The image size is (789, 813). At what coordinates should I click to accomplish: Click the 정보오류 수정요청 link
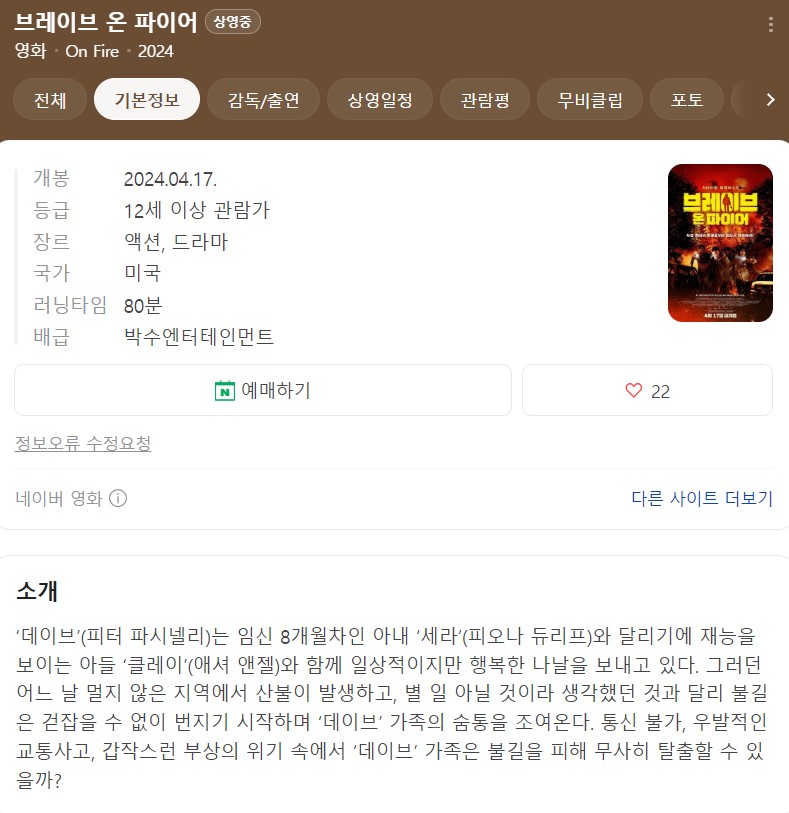[x=83, y=443]
